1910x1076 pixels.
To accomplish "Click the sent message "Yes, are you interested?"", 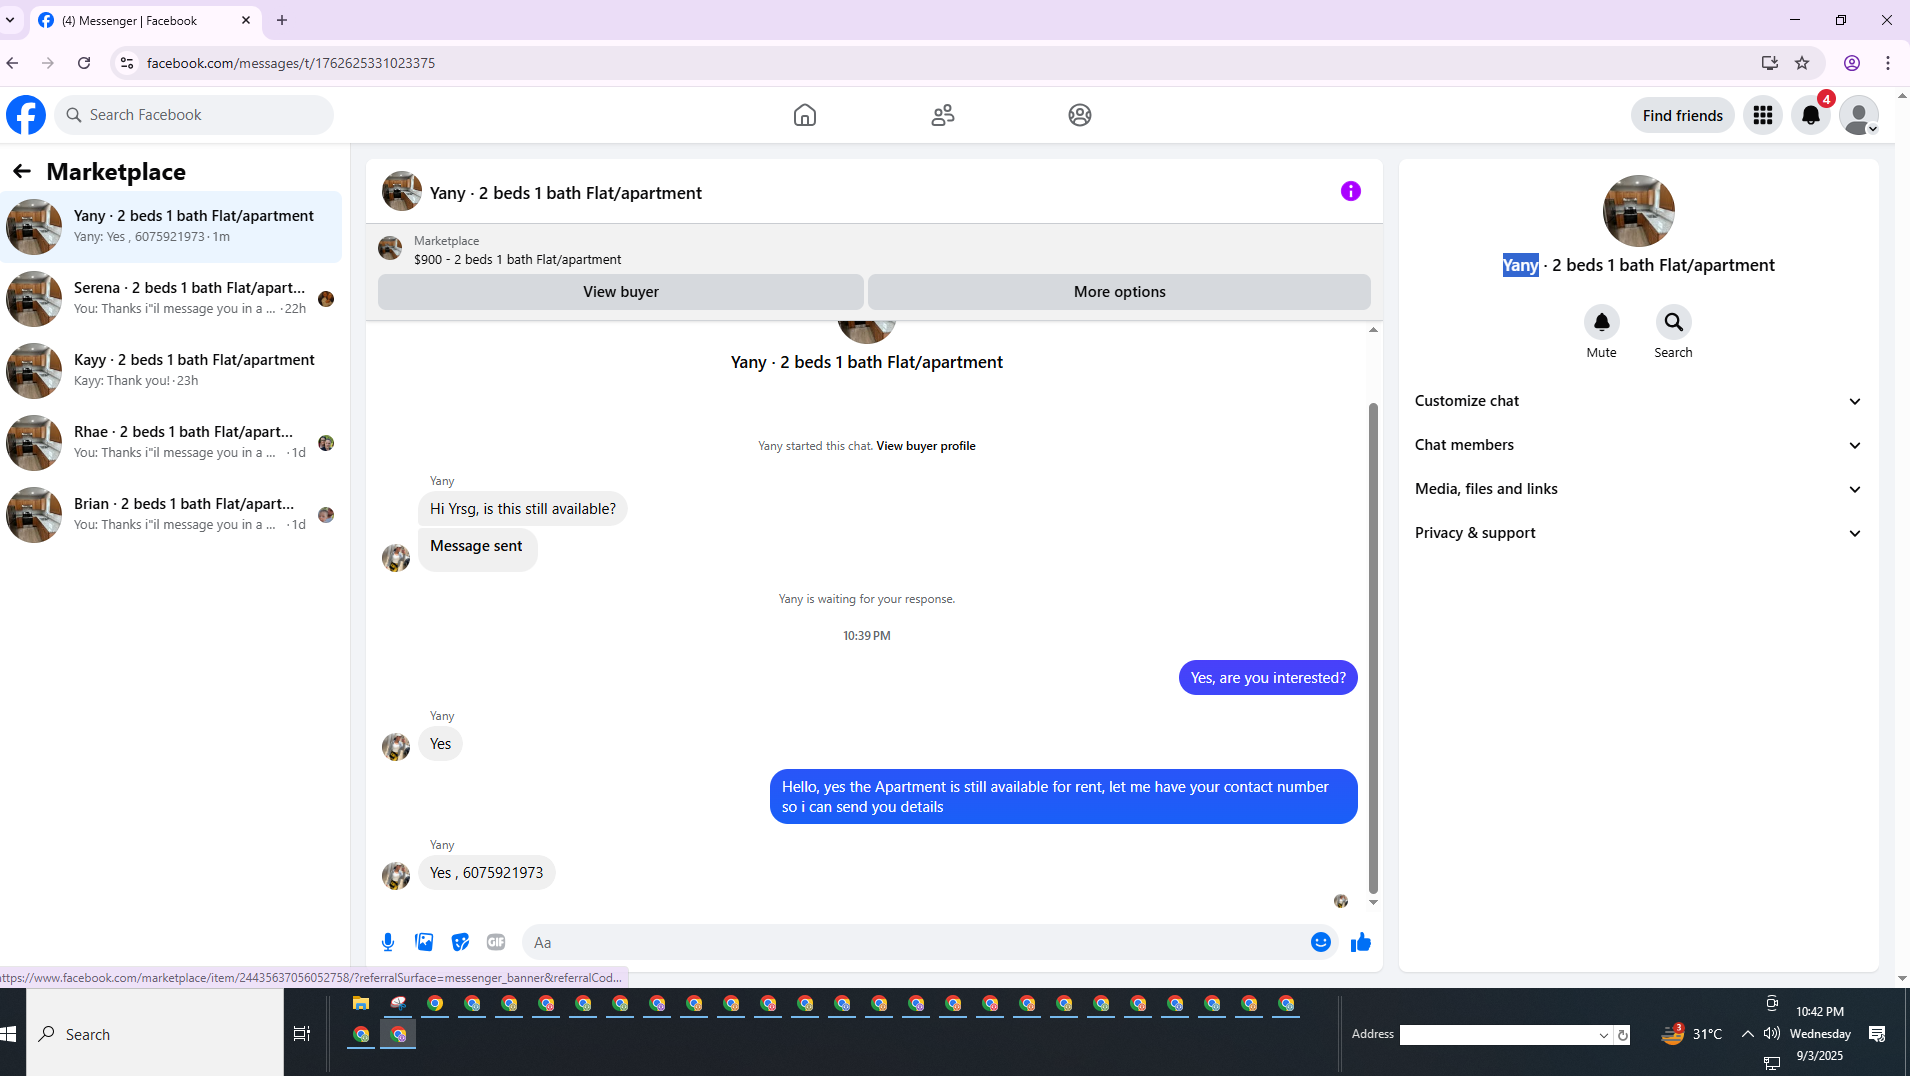I will point(1268,678).
